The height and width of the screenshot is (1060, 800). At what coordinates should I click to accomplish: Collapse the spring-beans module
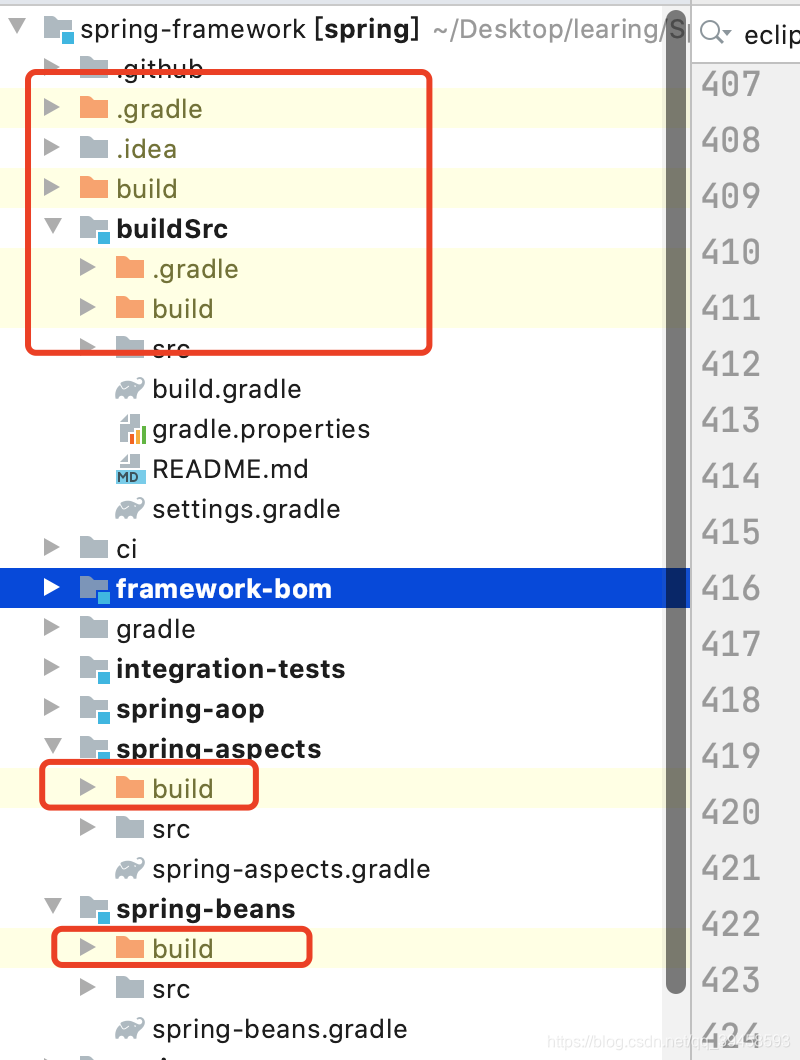pos(53,907)
